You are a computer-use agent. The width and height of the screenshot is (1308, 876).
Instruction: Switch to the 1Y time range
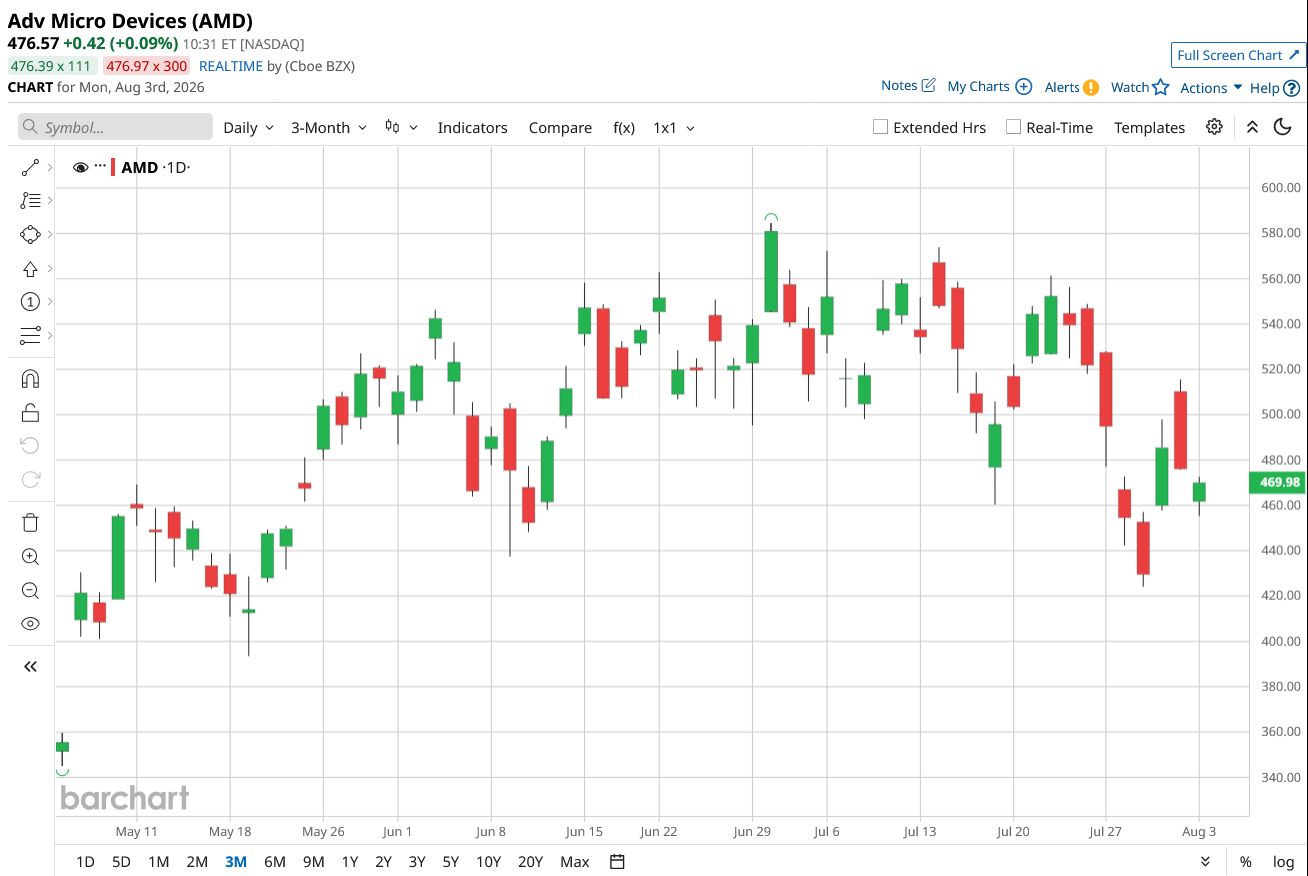pyautogui.click(x=350, y=862)
